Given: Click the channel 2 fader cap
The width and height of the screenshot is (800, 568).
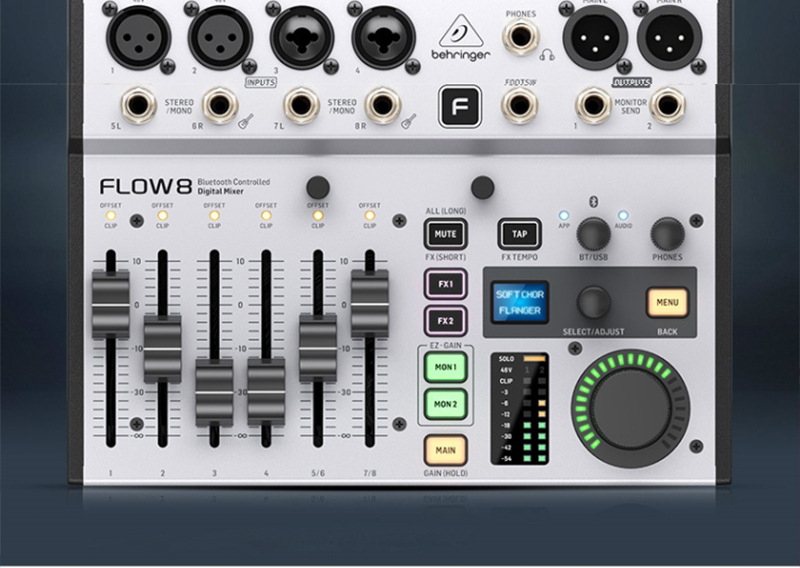Looking at the screenshot, I should click(x=162, y=349).
